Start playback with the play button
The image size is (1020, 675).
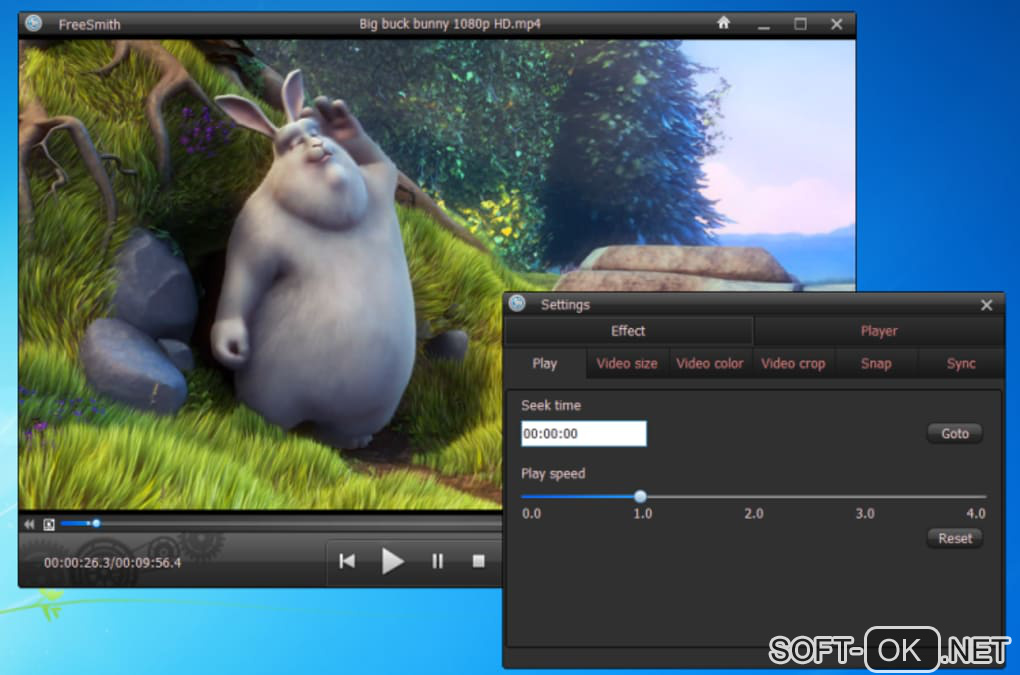click(392, 561)
